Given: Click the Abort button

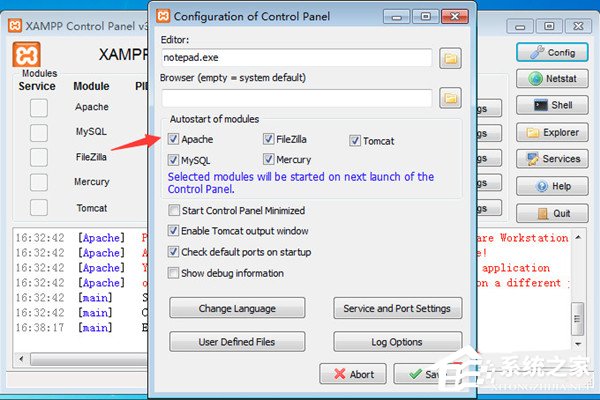Looking at the screenshot, I should 353,374.
